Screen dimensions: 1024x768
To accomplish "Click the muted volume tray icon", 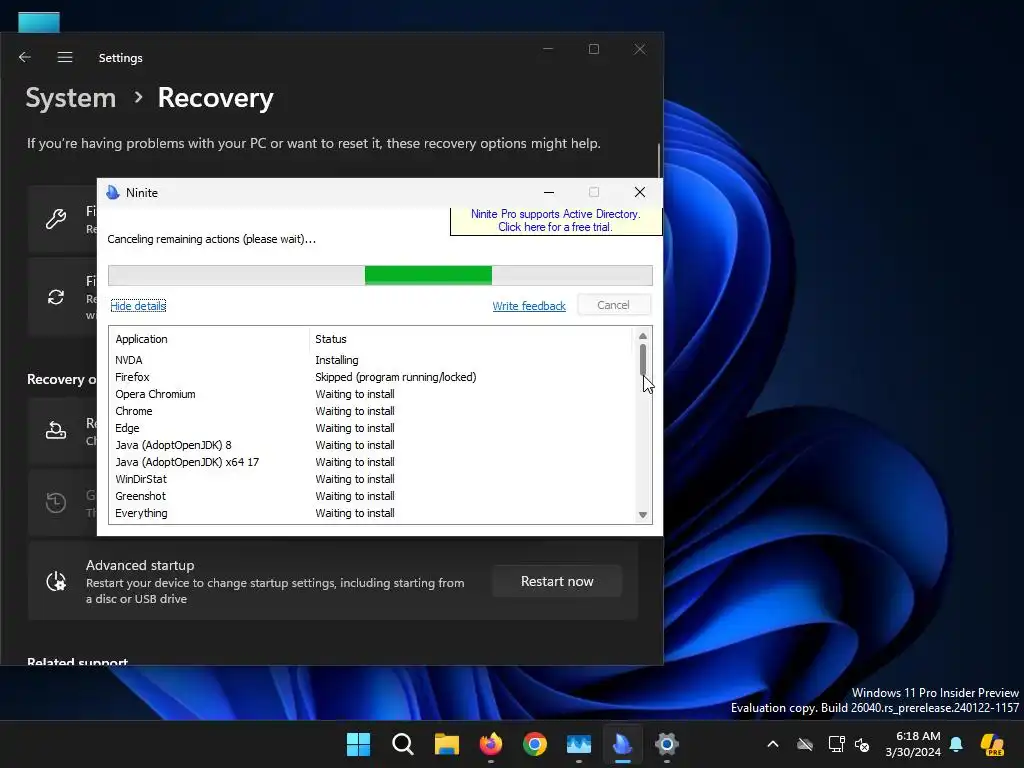I will [x=862, y=744].
